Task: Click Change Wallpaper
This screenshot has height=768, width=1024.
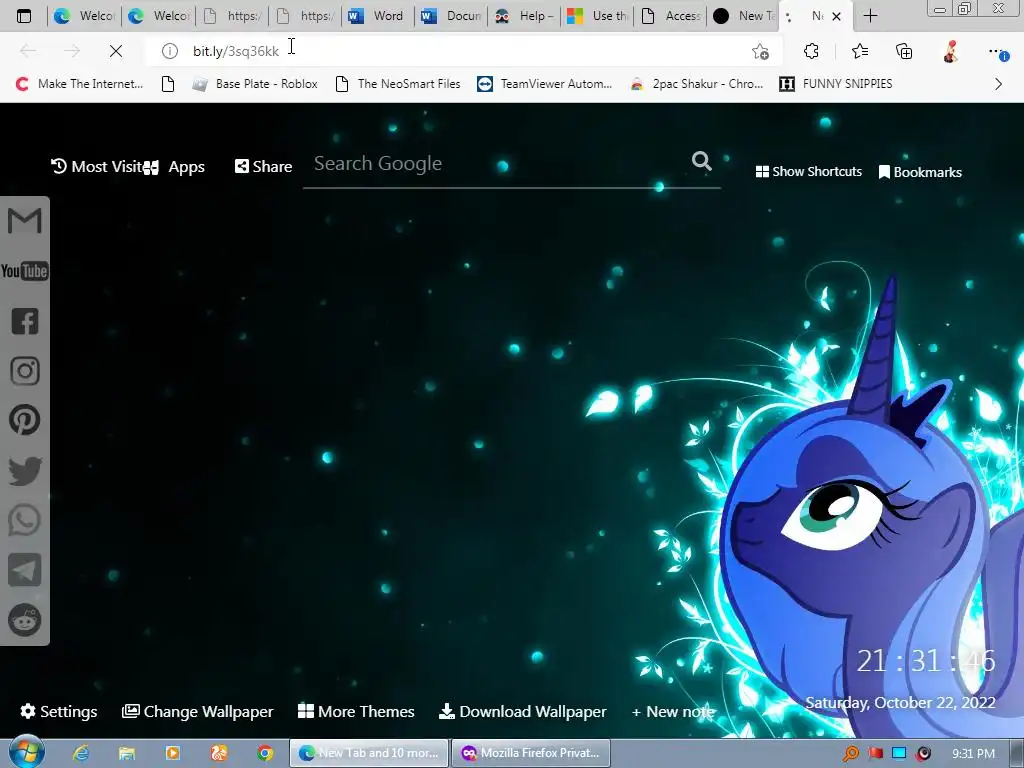Action: click(x=198, y=711)
